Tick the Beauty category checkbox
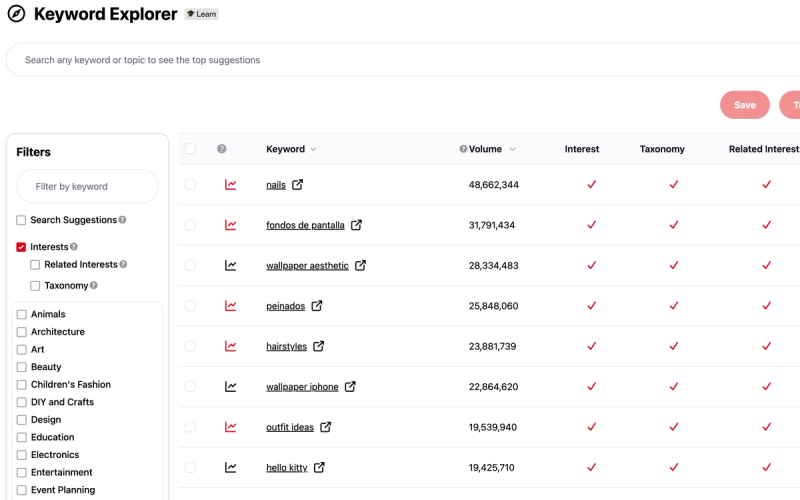This screenshot has width=800, height=500. (22, 367)
